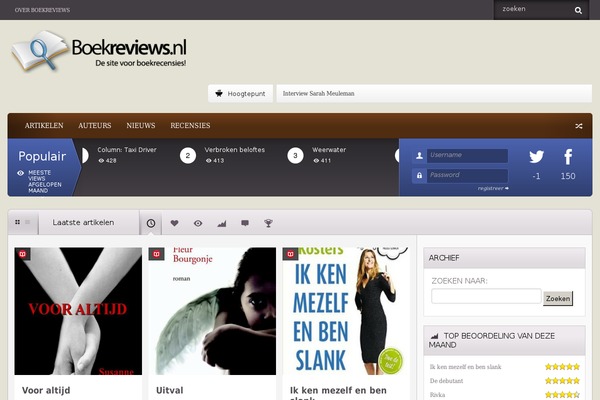The height and width of the screenshot is (400, 600).
Task: Click the Boekreviews.nl logo
Action: tap(99, 51)
